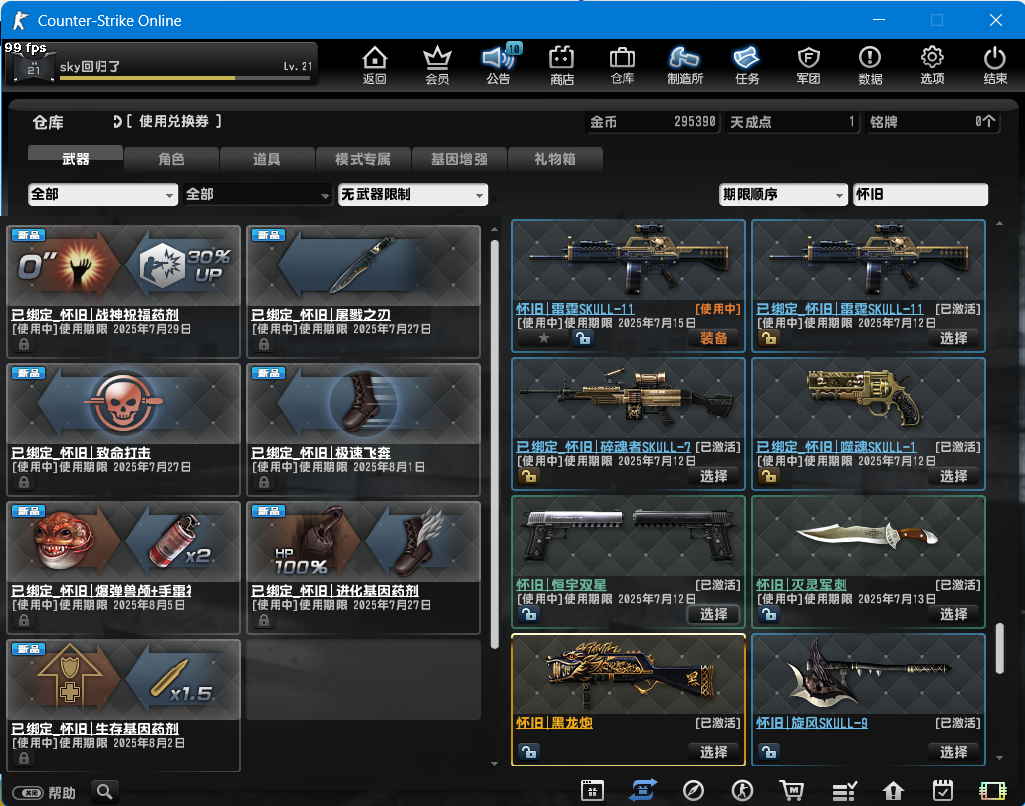1025x806 pixels.
Task: Toggle lock on 恒宇双星
Action: pos(529,614)
